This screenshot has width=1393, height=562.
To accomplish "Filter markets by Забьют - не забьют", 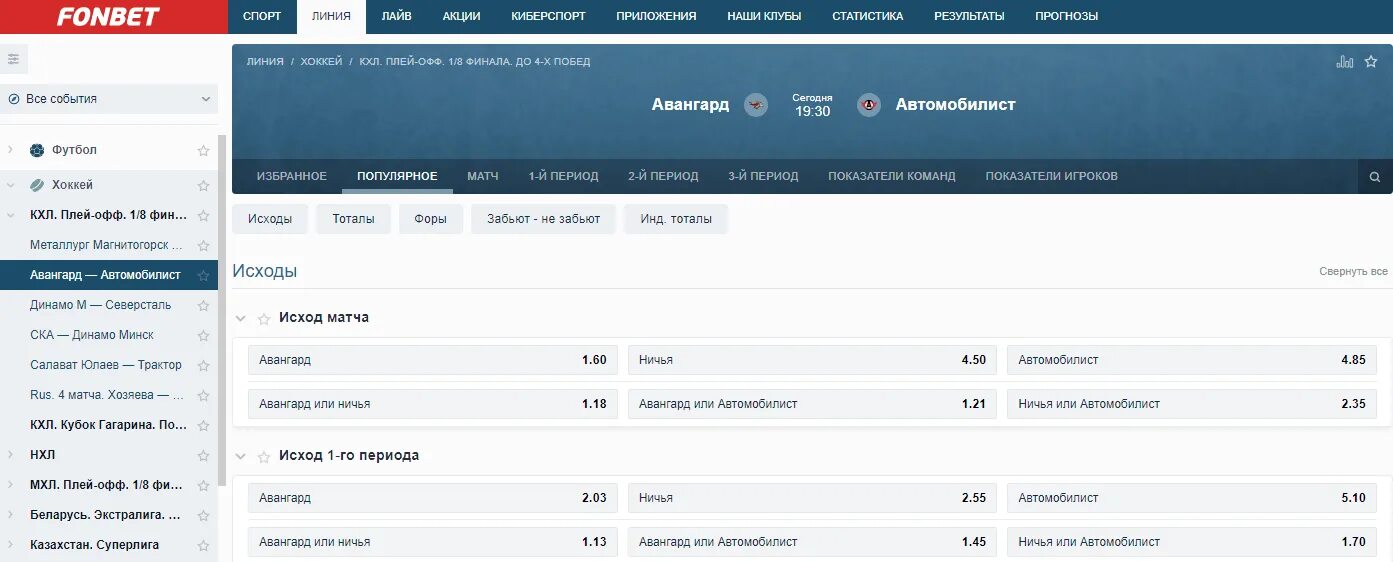I will point(543,219).
